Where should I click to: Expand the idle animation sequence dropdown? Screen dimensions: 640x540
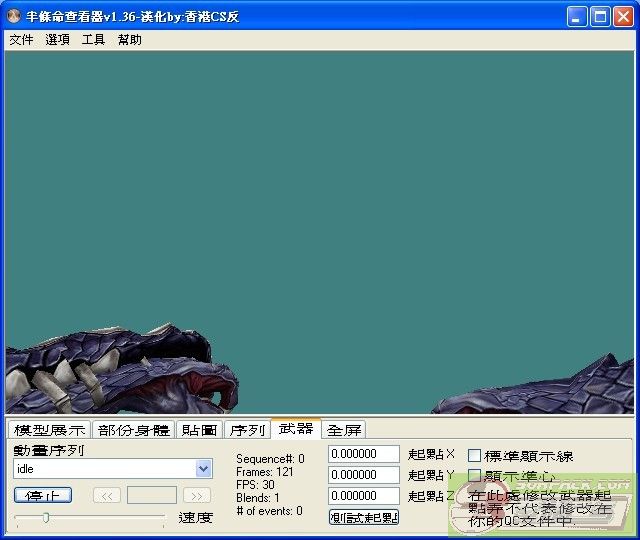coord(204,469)
